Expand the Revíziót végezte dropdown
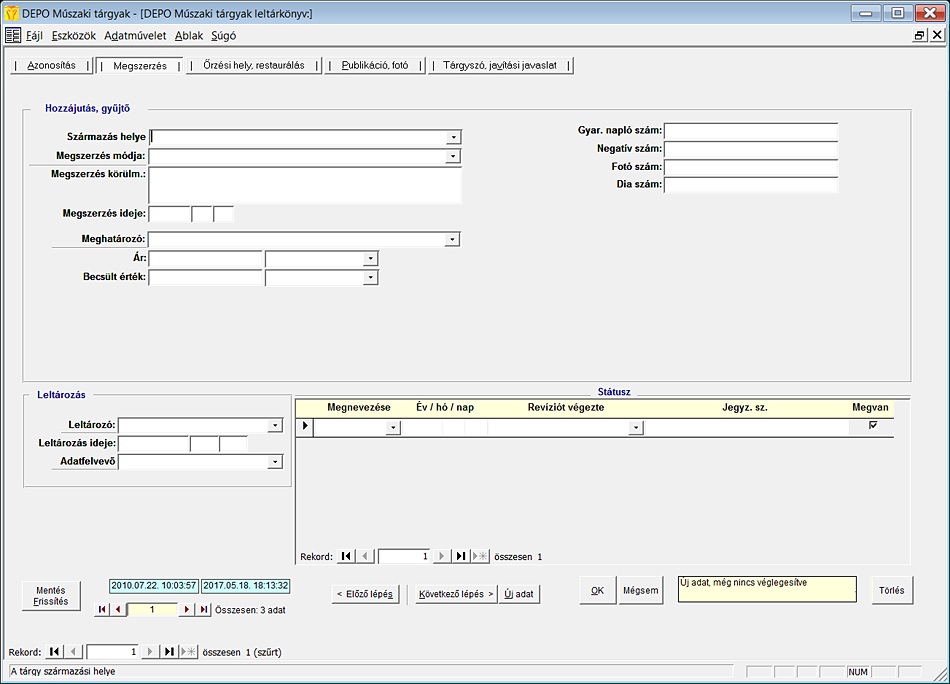Viewport: 950px width, 684px height. tap(635, 428)
